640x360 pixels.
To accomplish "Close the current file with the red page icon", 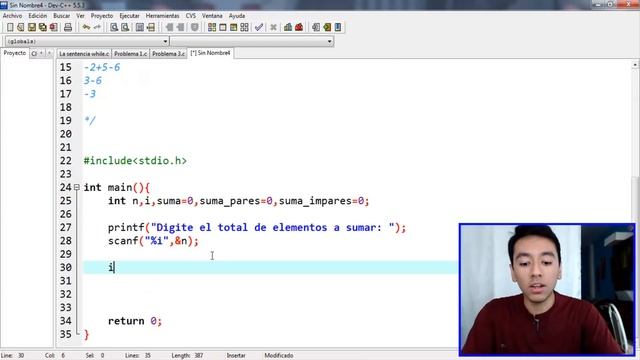I will pyautogui.click(x=53, y=27).
